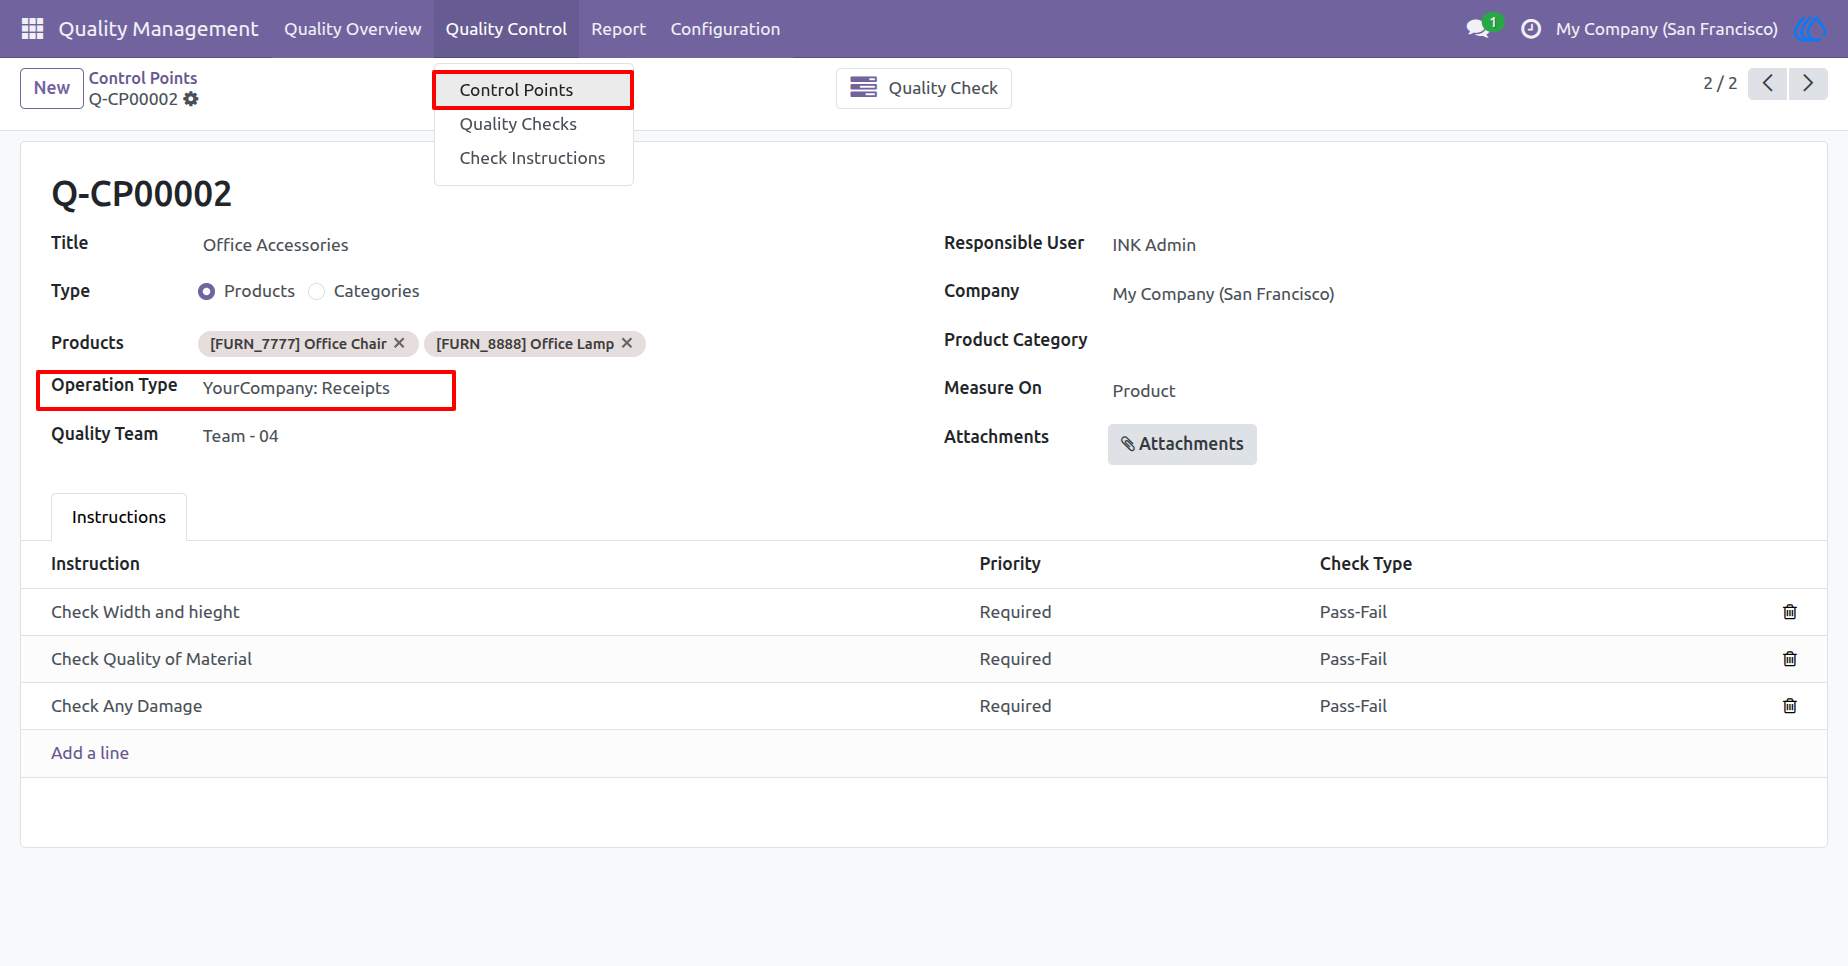Open the apps grid menu icon
This screenshot has width=1848, height=966.
[32, 29]
